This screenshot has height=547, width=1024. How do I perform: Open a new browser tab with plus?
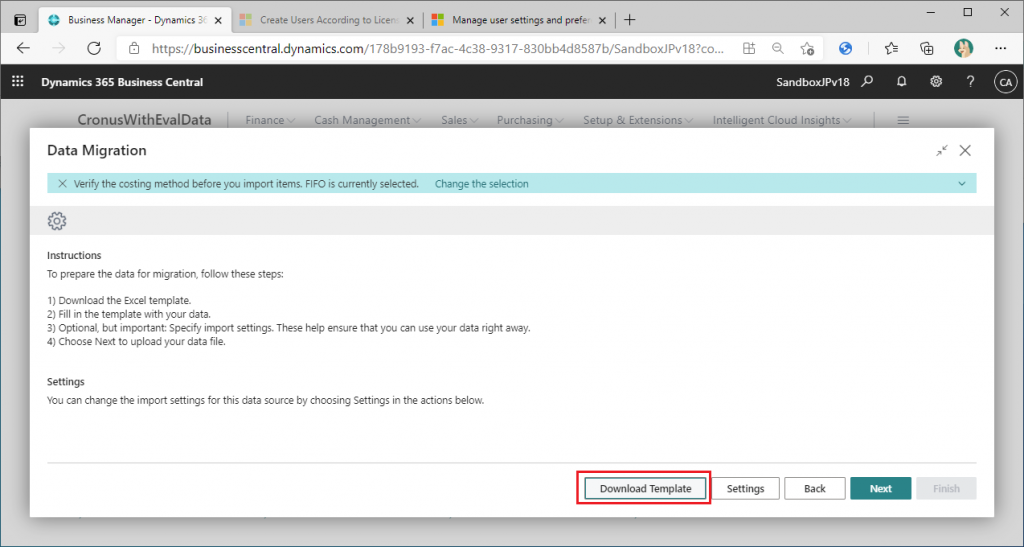tap(630, 20)
